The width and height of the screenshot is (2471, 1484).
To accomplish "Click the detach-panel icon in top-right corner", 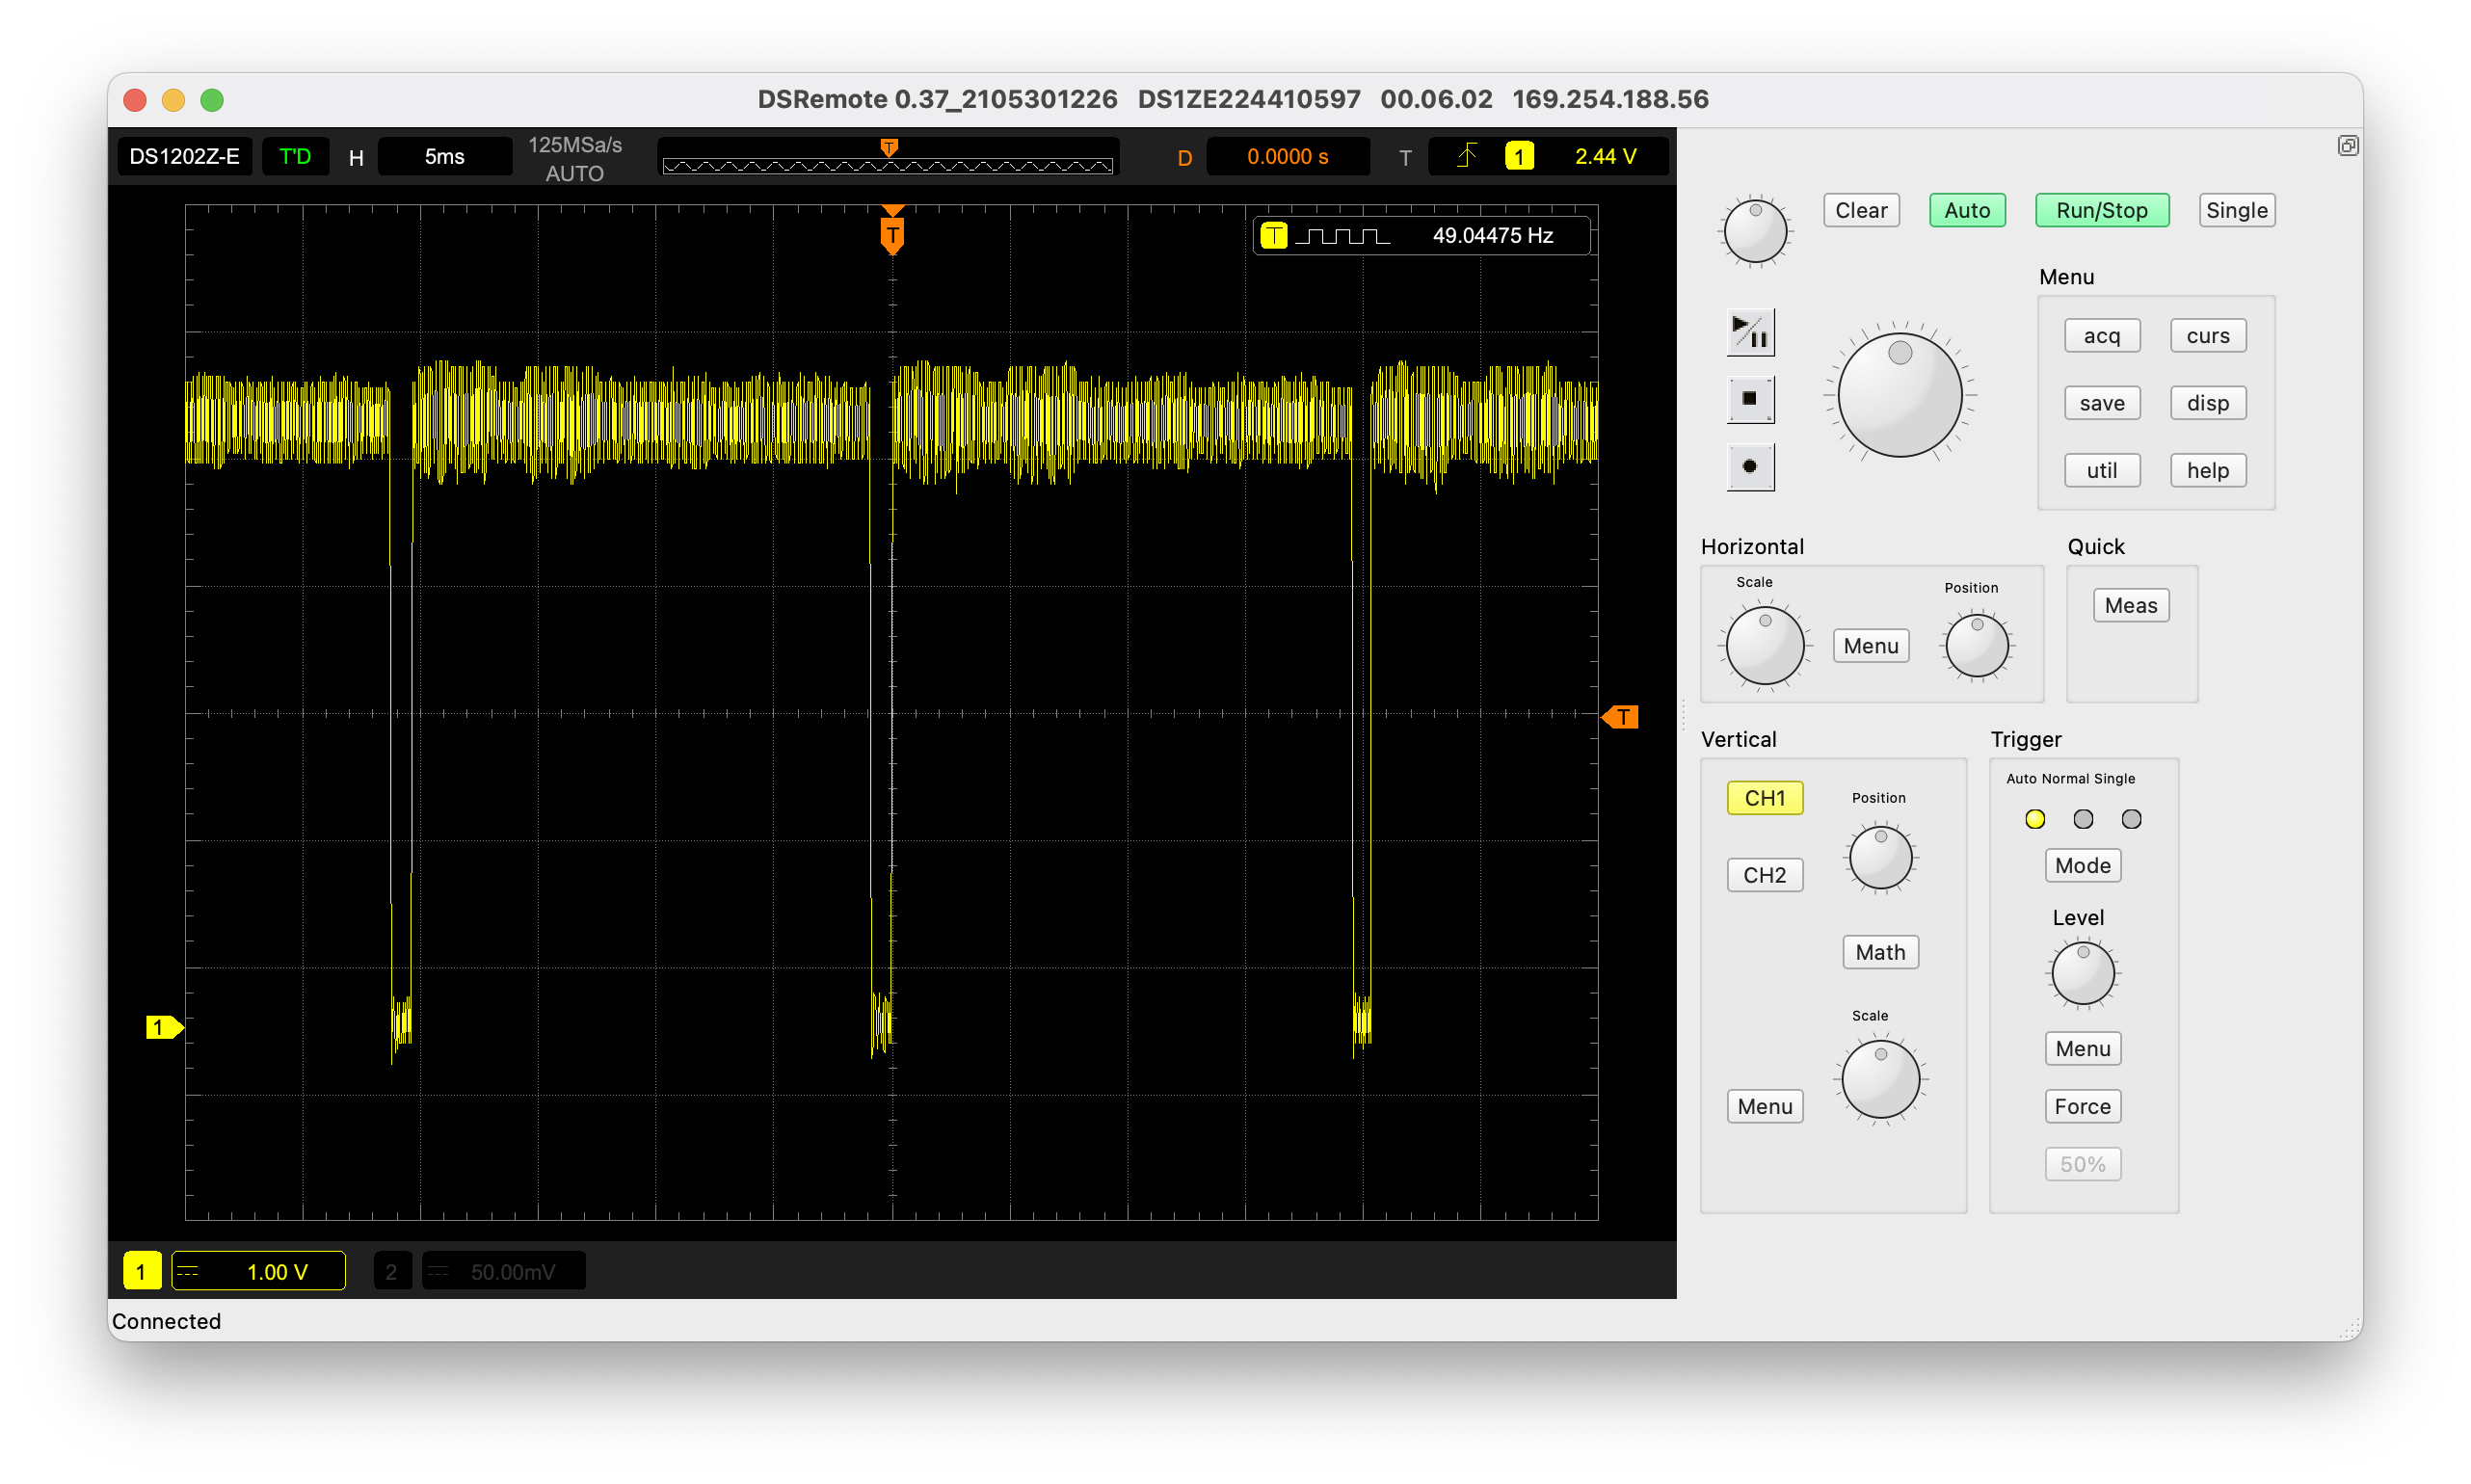I will click(x=2348, y=145).
